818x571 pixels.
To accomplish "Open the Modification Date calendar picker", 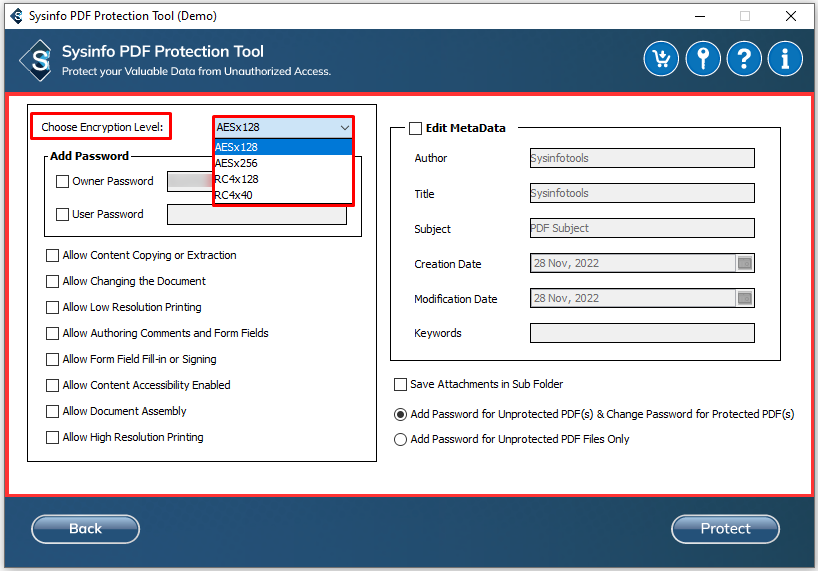I will [x=744, y=299].
